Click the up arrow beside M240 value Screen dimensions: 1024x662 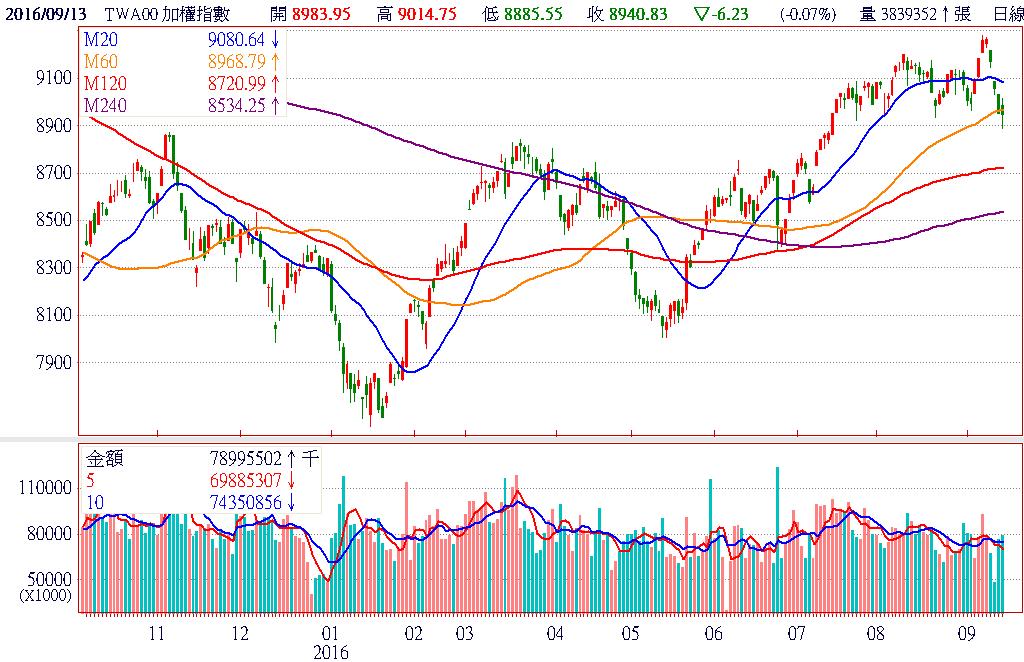(x=275, y=105)
